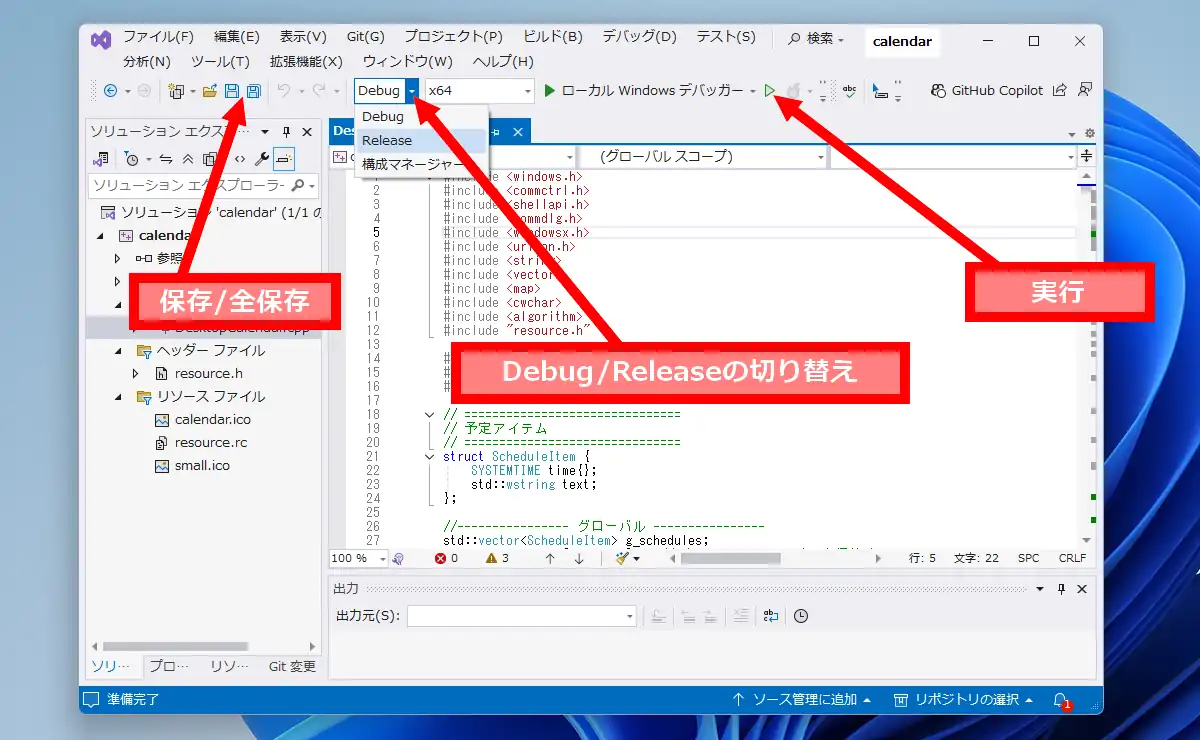Click the navigate to previous issue up arrow
This screenshot has height=740, width=1200.
pyautogui.click(x=550, y=559)
